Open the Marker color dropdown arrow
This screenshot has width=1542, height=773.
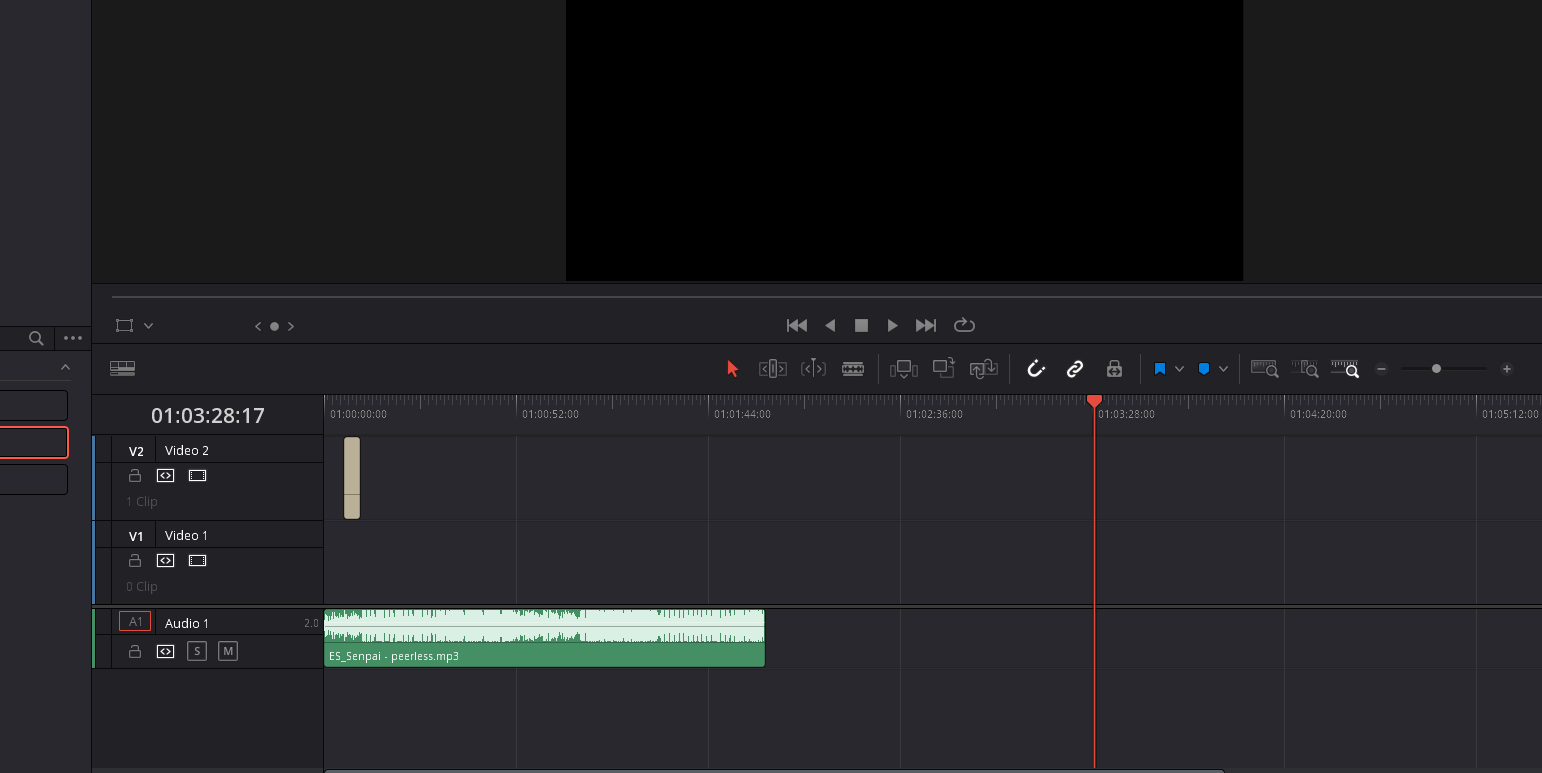[1223, 369]
